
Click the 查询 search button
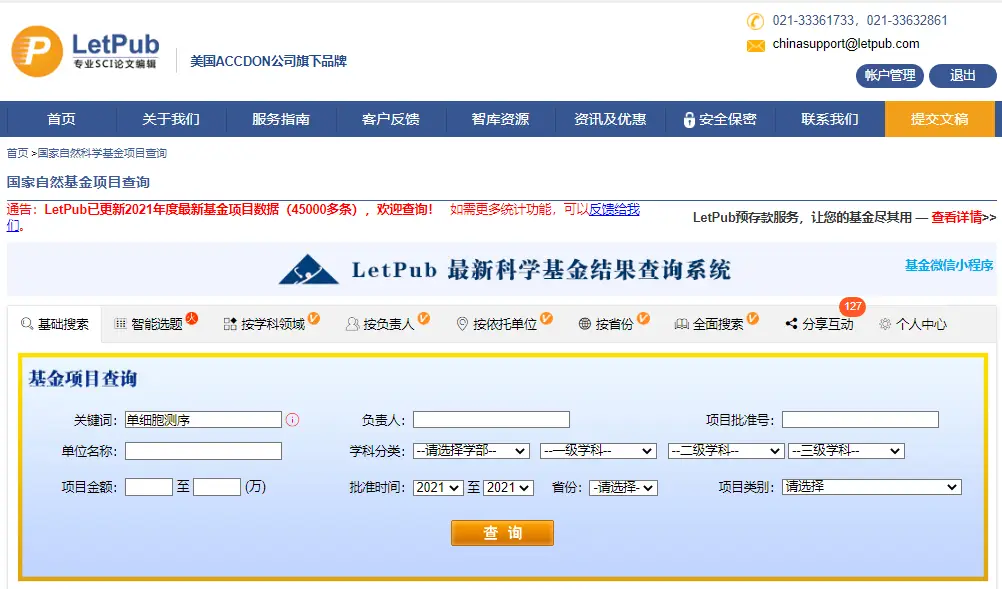[501, 533]
